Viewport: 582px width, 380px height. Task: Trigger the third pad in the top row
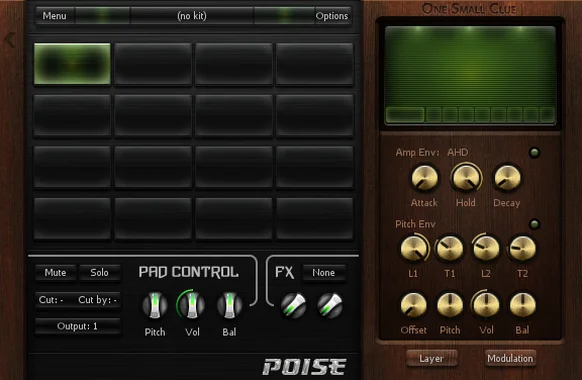pyautogui.click(x=234, y=64)
